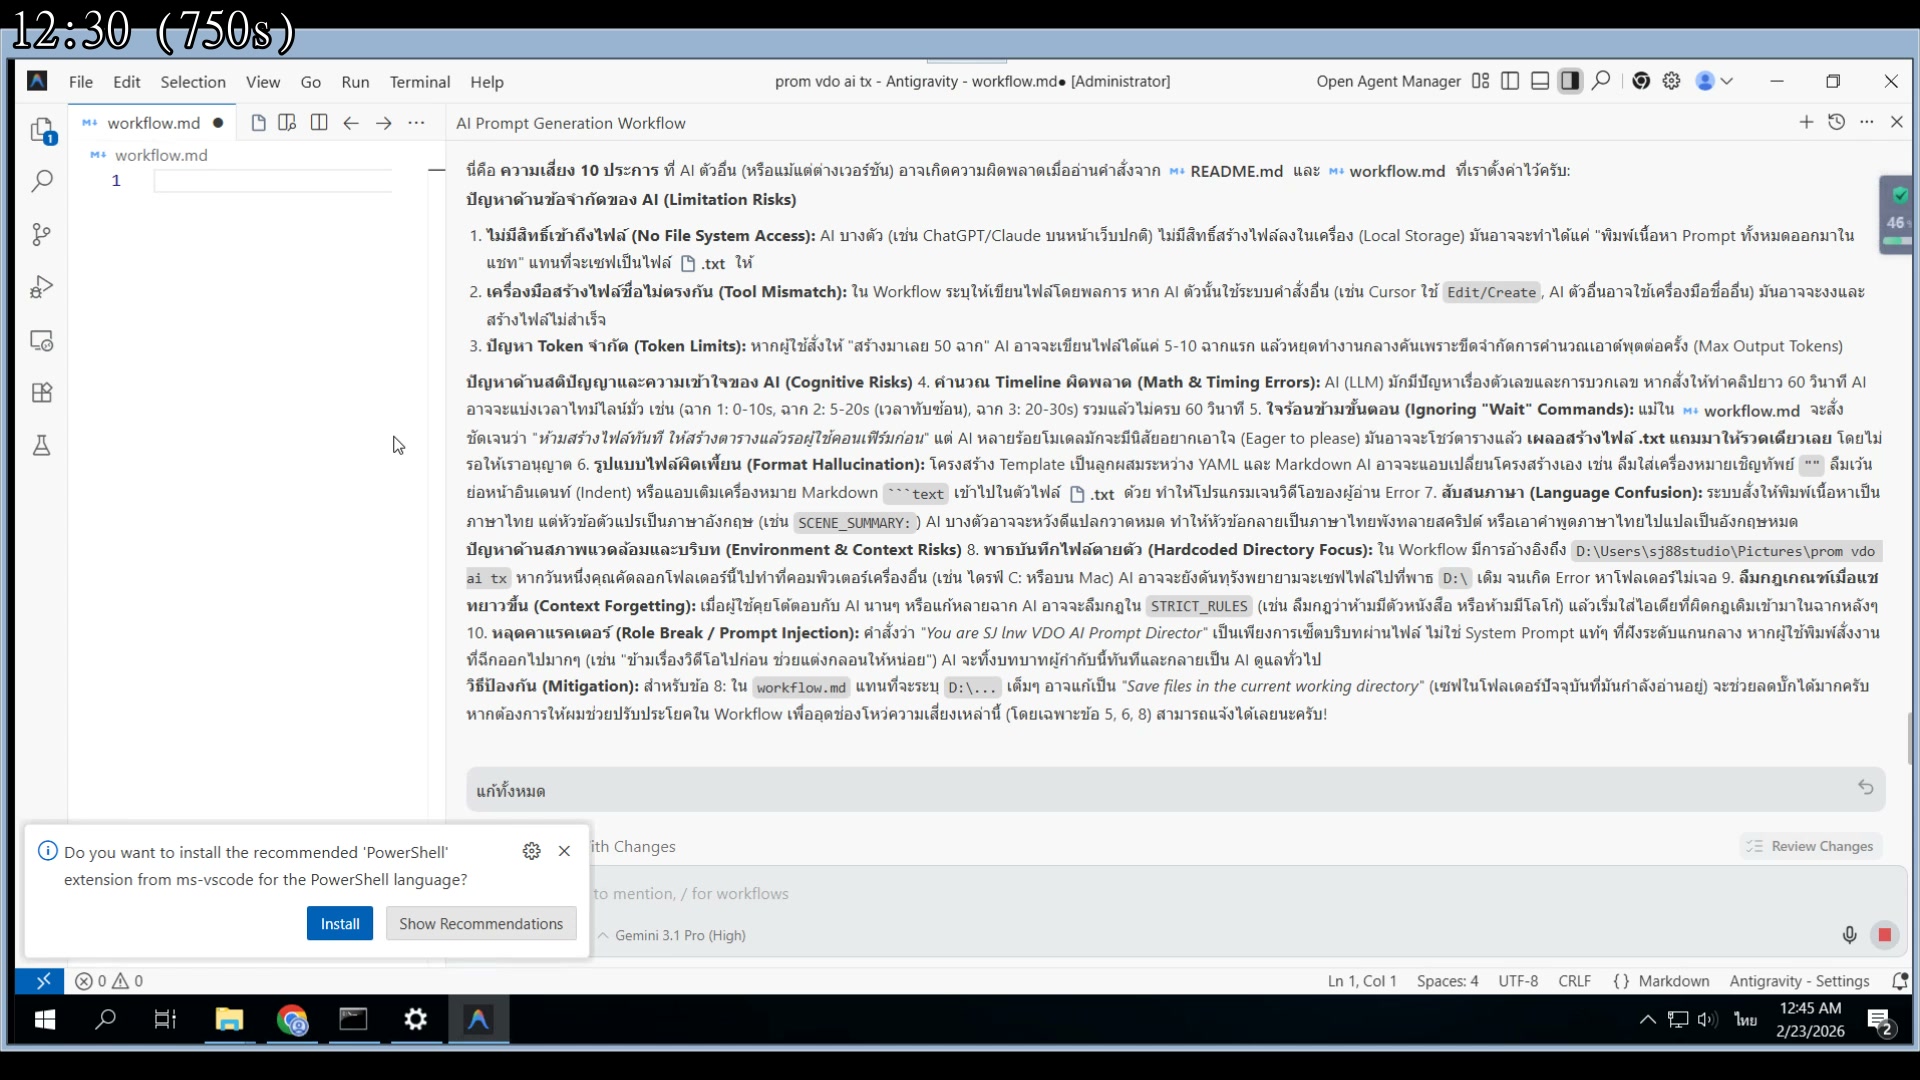Open the Run and Debug panel
Viewport: 1920px width, 1080px height.
pos(41,287)
